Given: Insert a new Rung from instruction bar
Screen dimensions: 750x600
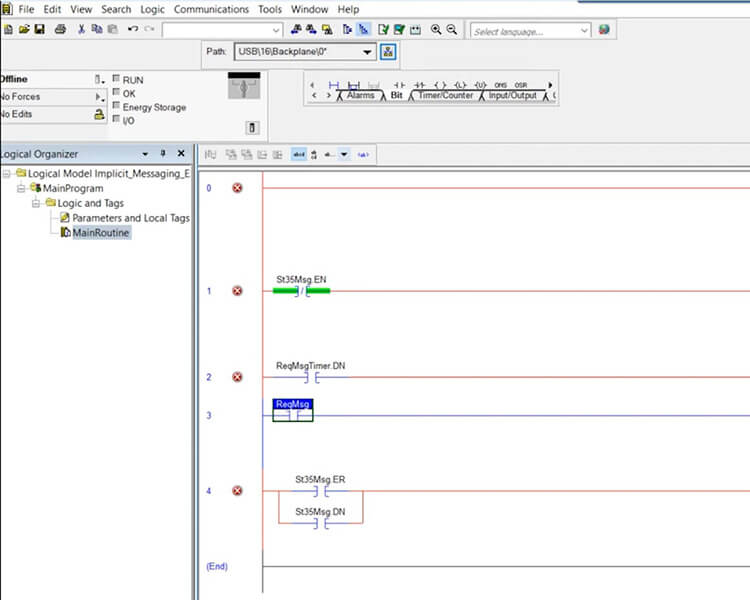Looking at the screenshot, I should click(334, 85).
